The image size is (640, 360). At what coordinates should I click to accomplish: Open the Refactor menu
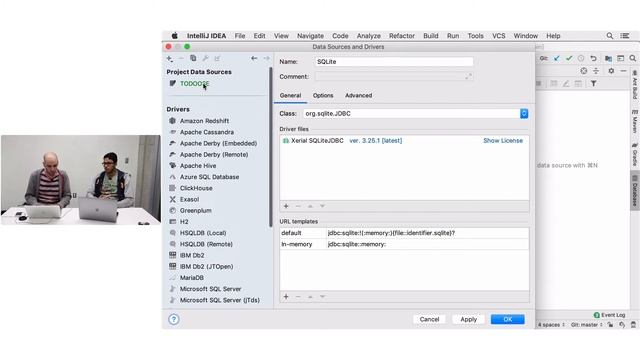point(402,36)
